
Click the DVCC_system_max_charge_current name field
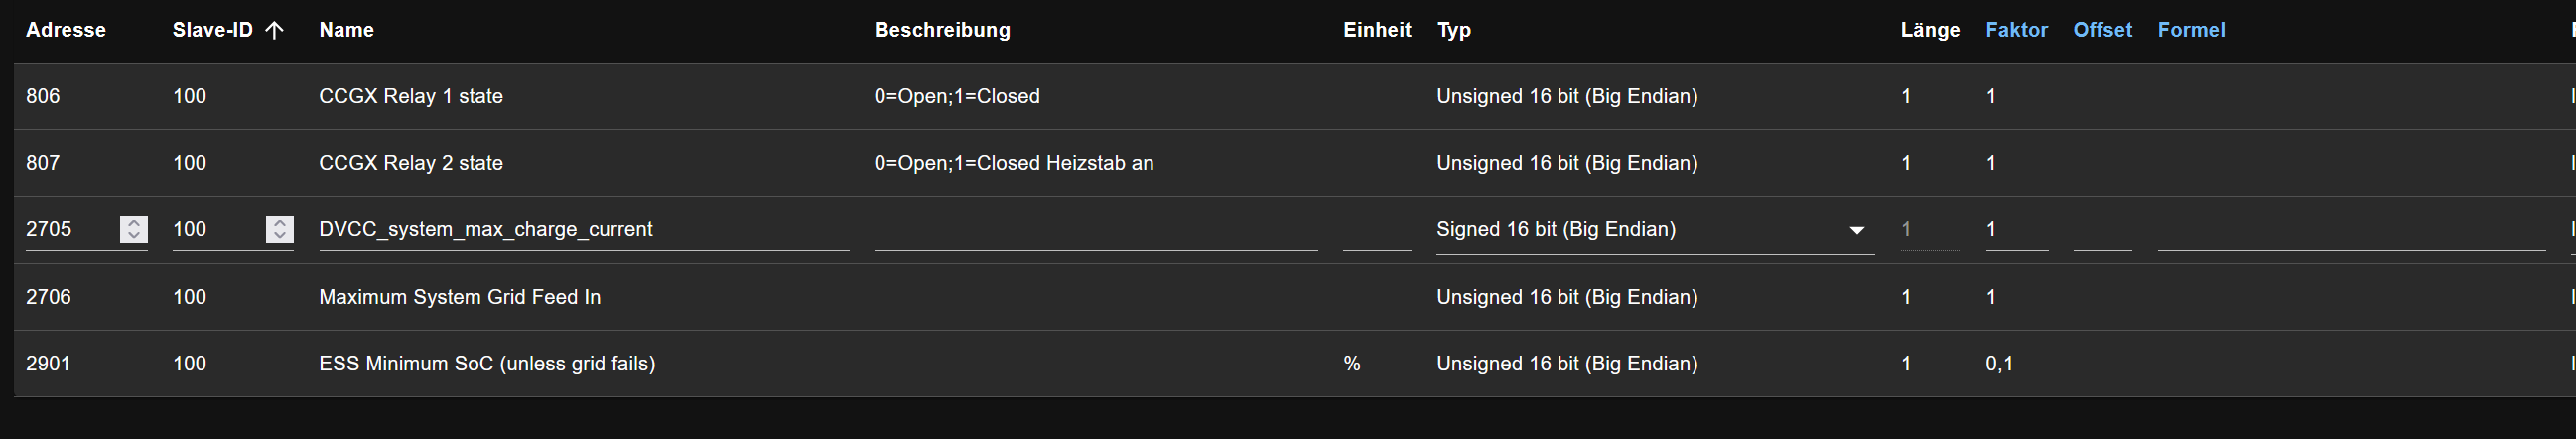[x=583, y=230]
